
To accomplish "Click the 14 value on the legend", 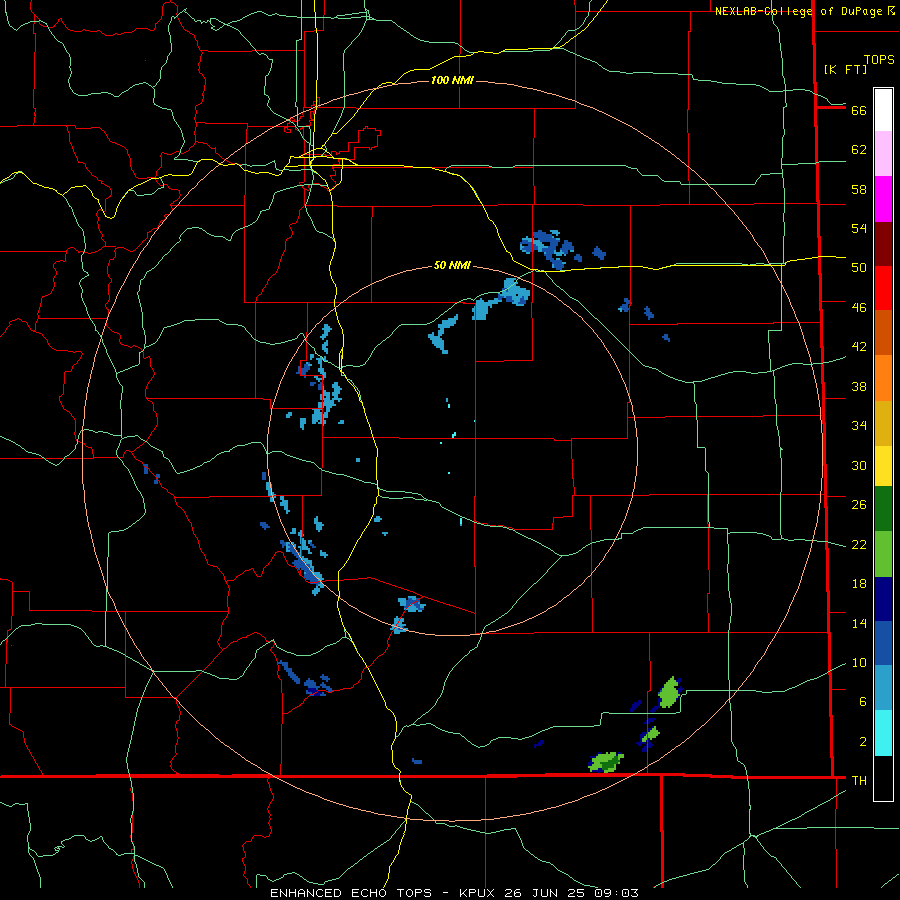I will [x=859, y=623].
